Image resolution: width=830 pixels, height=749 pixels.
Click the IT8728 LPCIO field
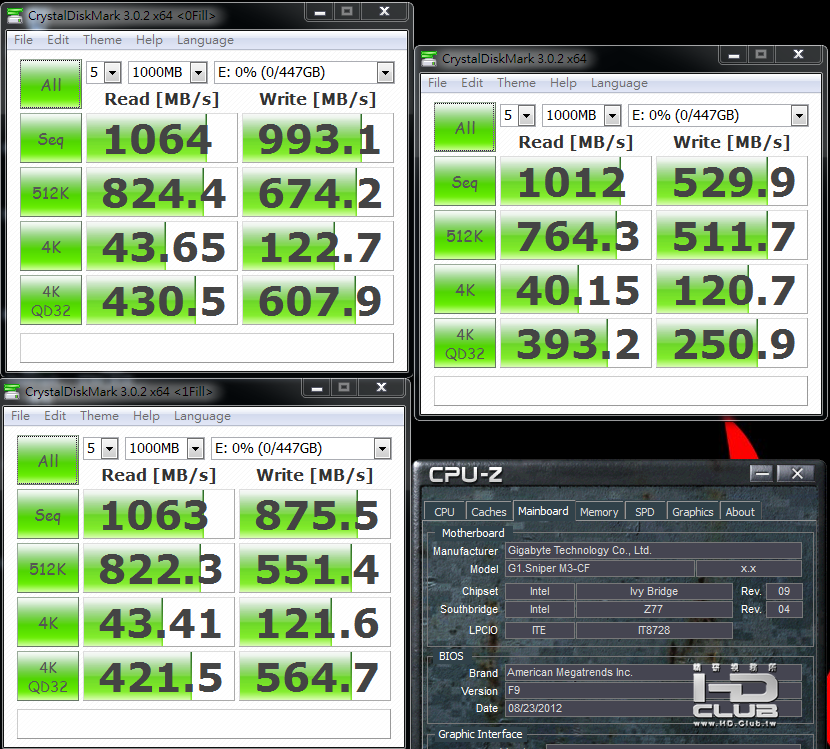pyautogui.click(x=654, y=630)
